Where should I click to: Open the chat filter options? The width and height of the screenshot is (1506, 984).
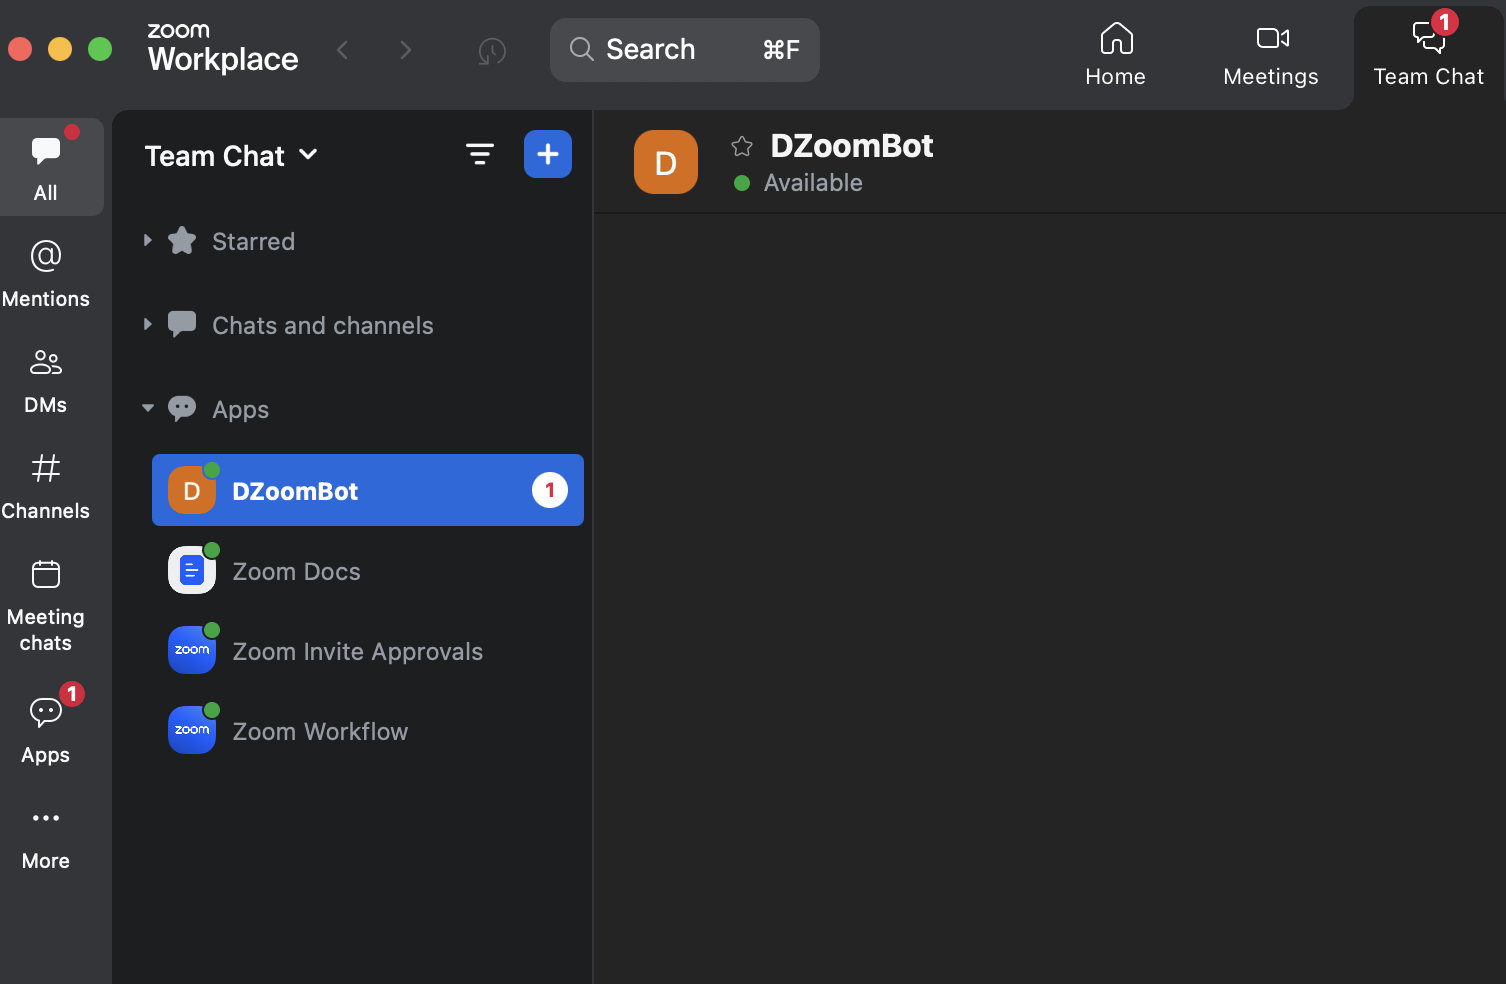[480, 154]
